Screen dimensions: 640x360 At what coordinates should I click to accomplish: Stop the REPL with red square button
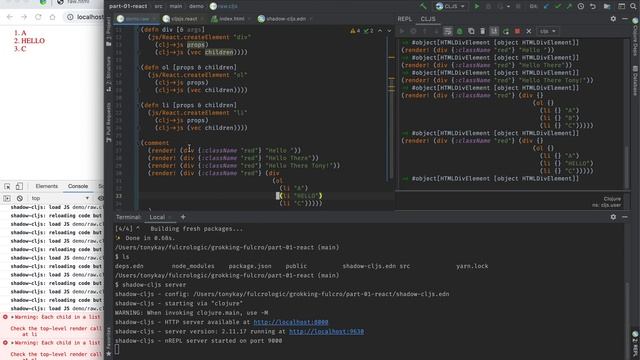click(x=517, y=31)
